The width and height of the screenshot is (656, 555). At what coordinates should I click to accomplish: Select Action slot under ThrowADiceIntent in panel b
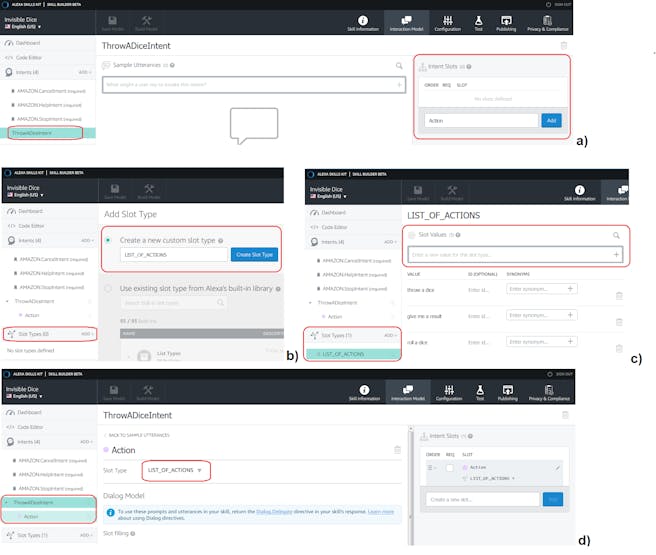click(32, 315)
